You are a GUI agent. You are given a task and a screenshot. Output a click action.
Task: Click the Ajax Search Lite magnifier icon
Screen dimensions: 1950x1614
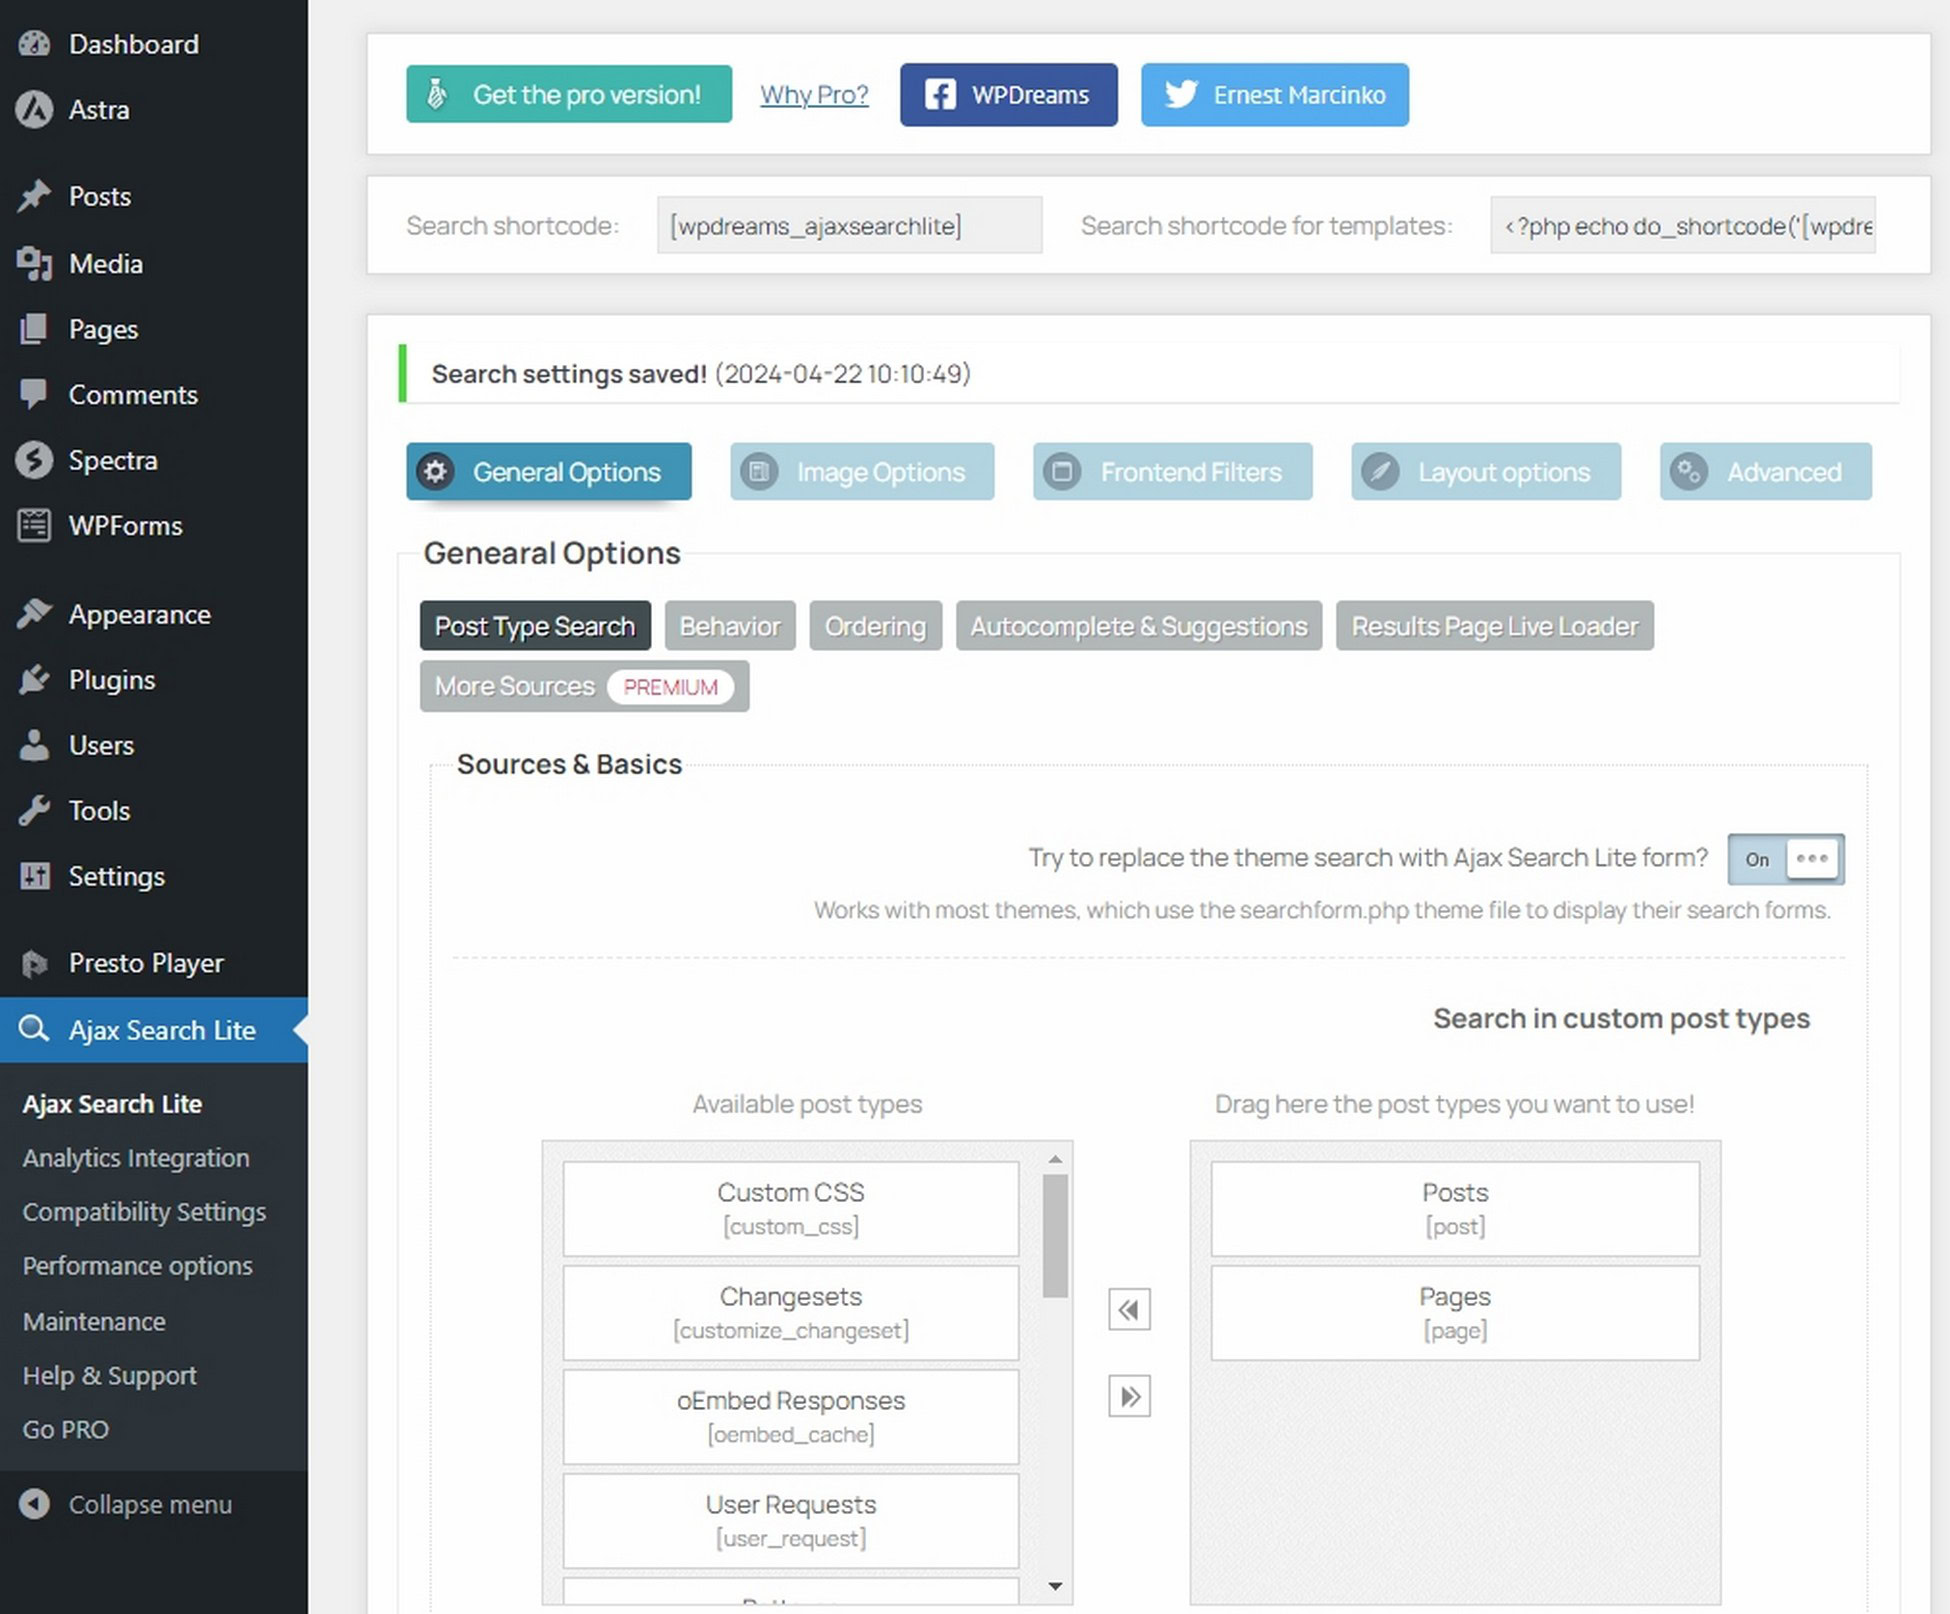pyautogui.click(x=34, y=1029)
